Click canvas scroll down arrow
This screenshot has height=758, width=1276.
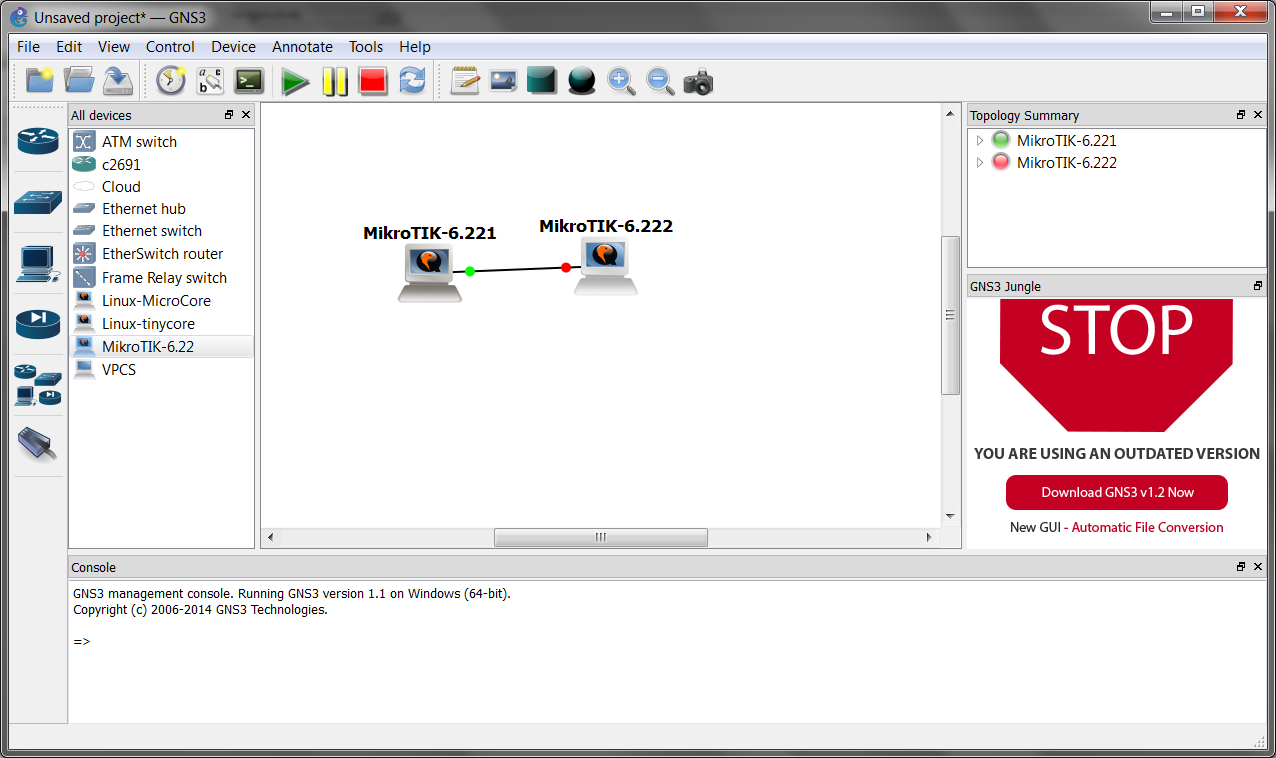[951, 516]
